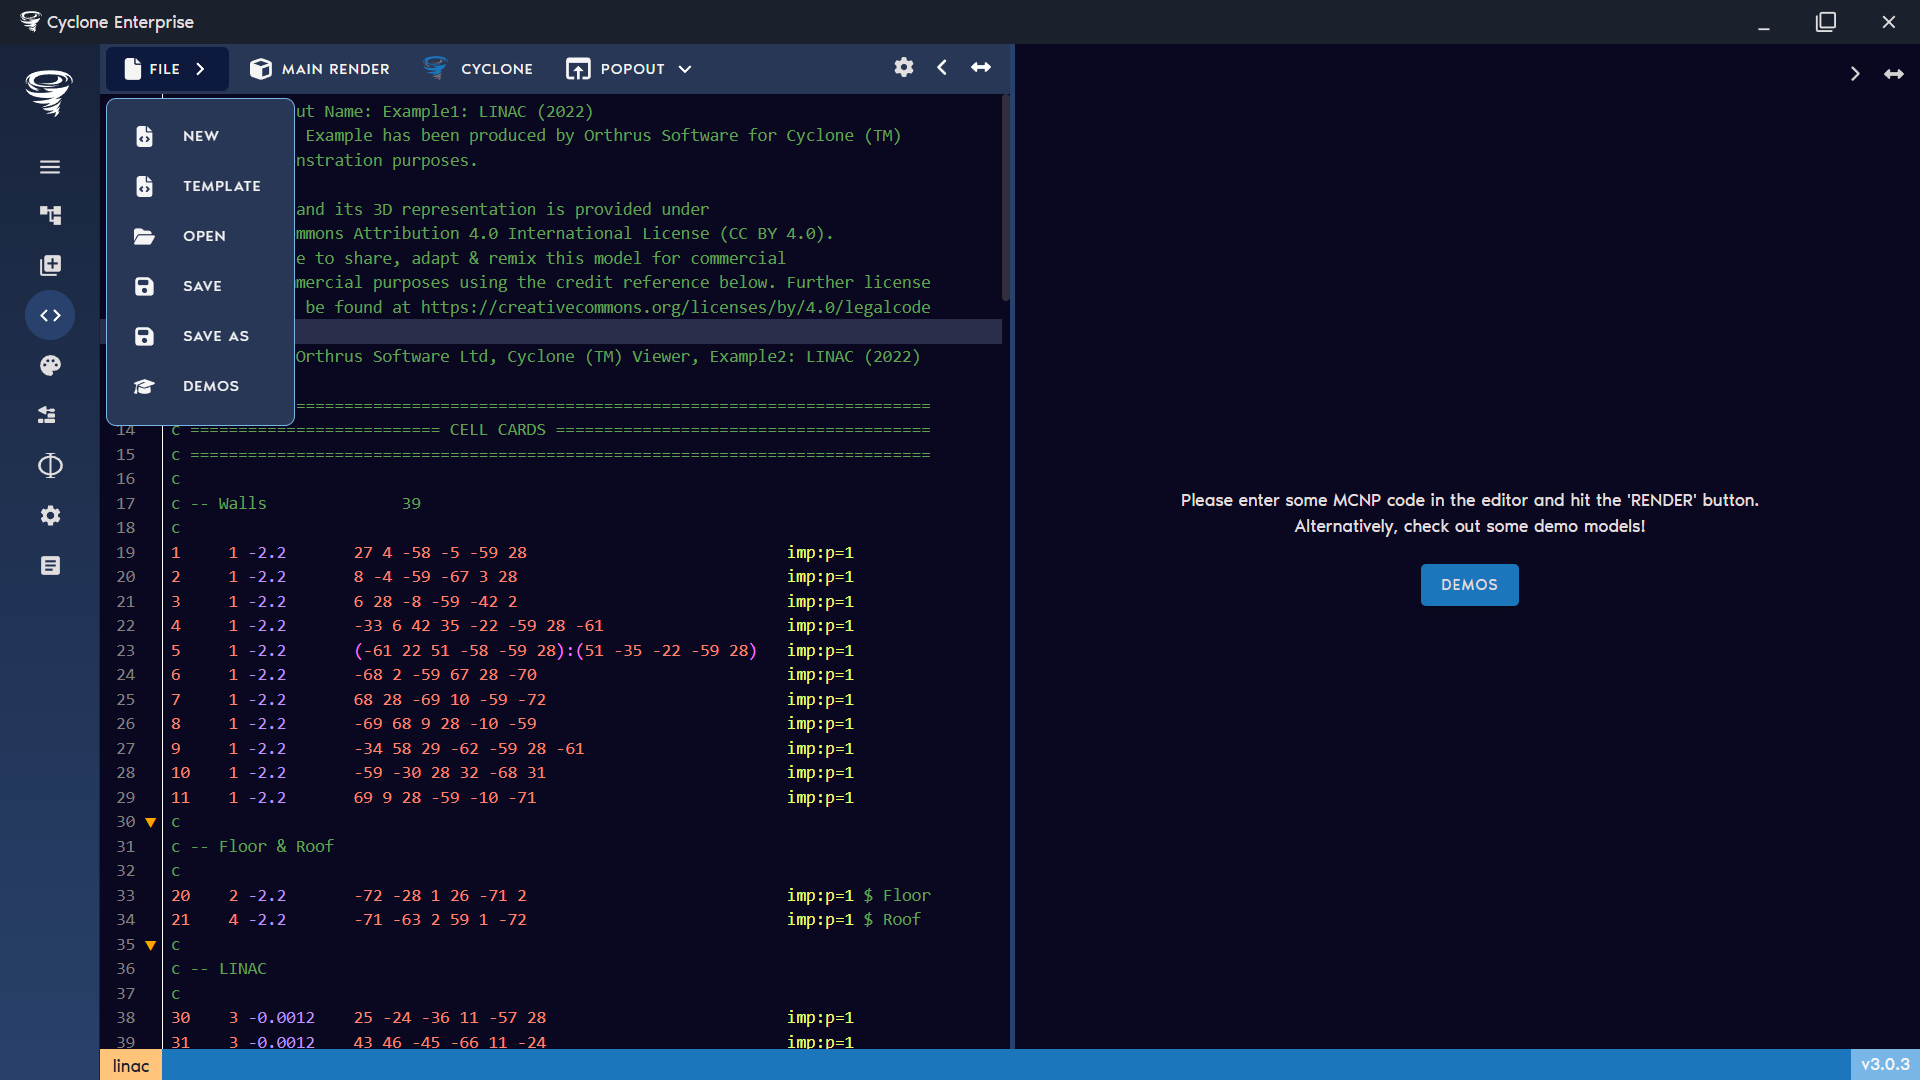Screen dimensions: 1920x1080
Task: Select the geometry hierarchy sidebar icon
Action: pyautogui.click(x=50, y=215)
